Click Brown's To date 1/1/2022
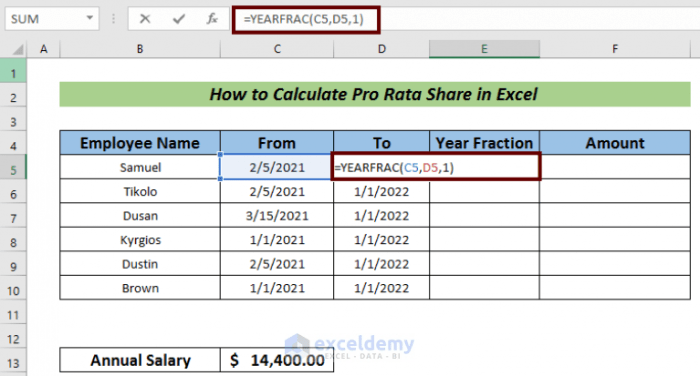700x376 pixels. tap(382, 288)
